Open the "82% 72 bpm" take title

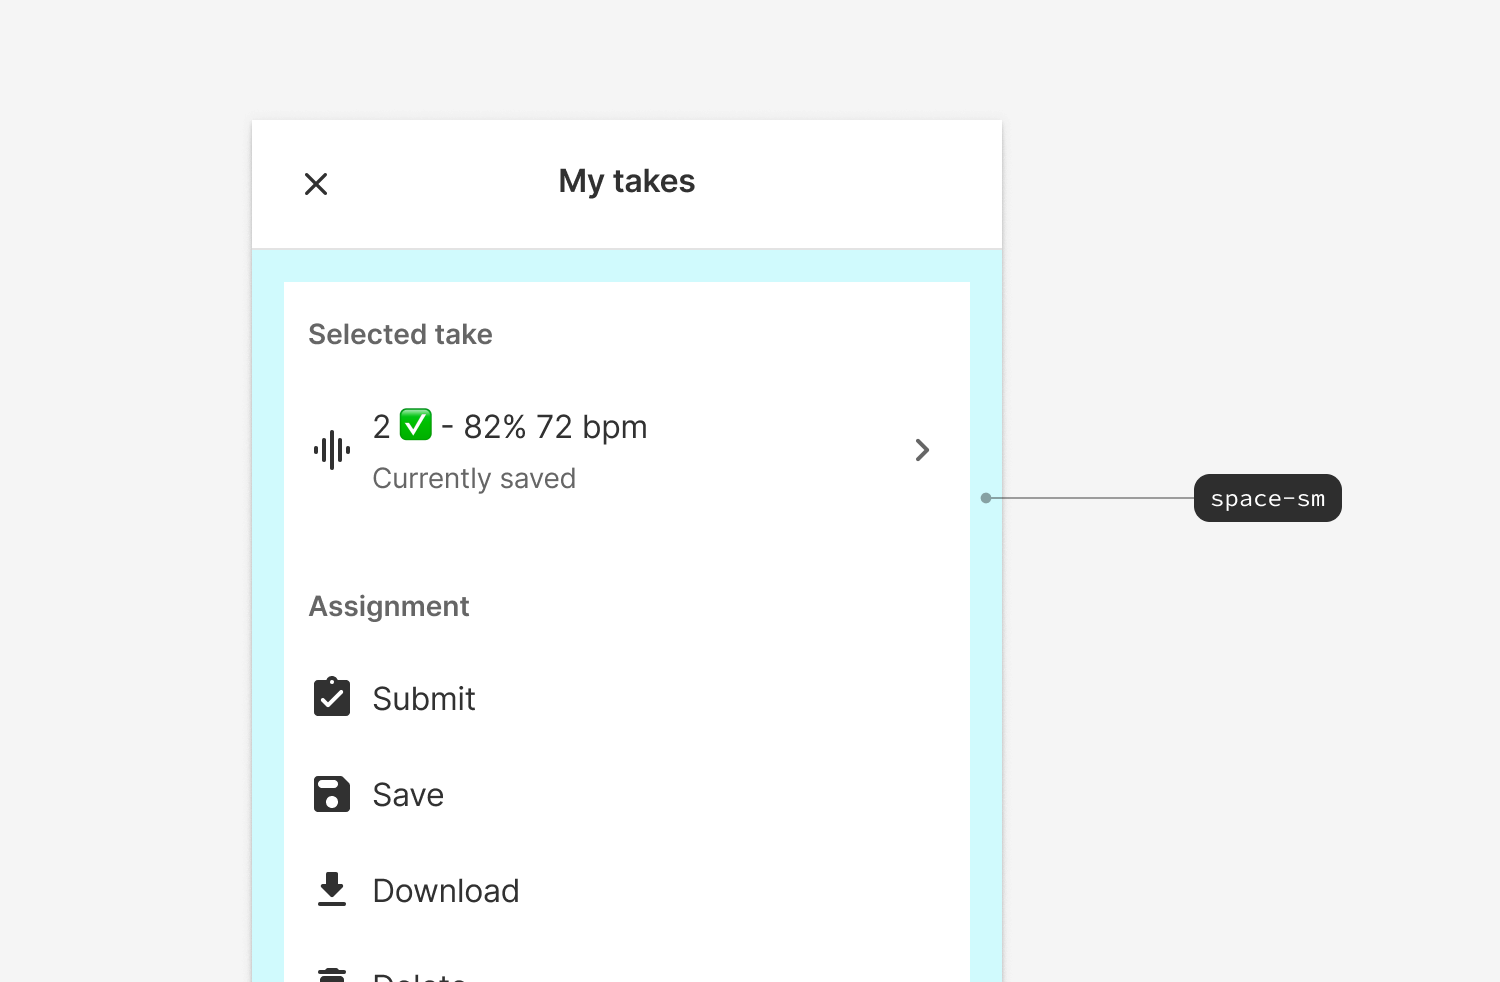coord(555,427)
